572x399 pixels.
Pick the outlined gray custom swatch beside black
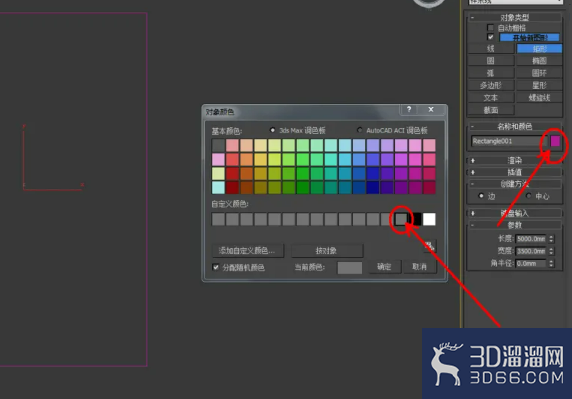point(401,219)
